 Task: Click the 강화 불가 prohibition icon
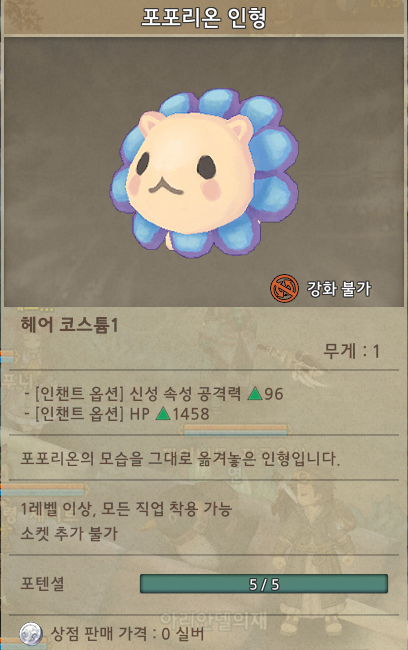[x=284, y=288]
